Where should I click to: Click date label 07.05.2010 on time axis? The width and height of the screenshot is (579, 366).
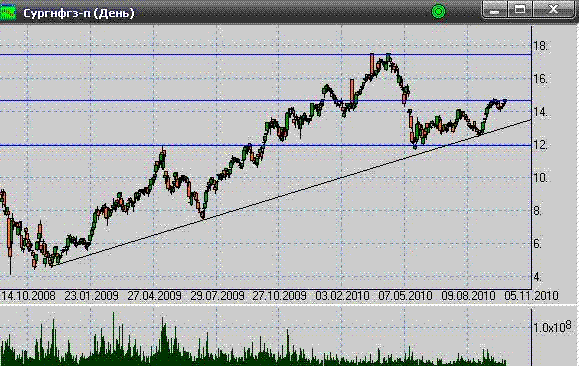coord(405,296)
